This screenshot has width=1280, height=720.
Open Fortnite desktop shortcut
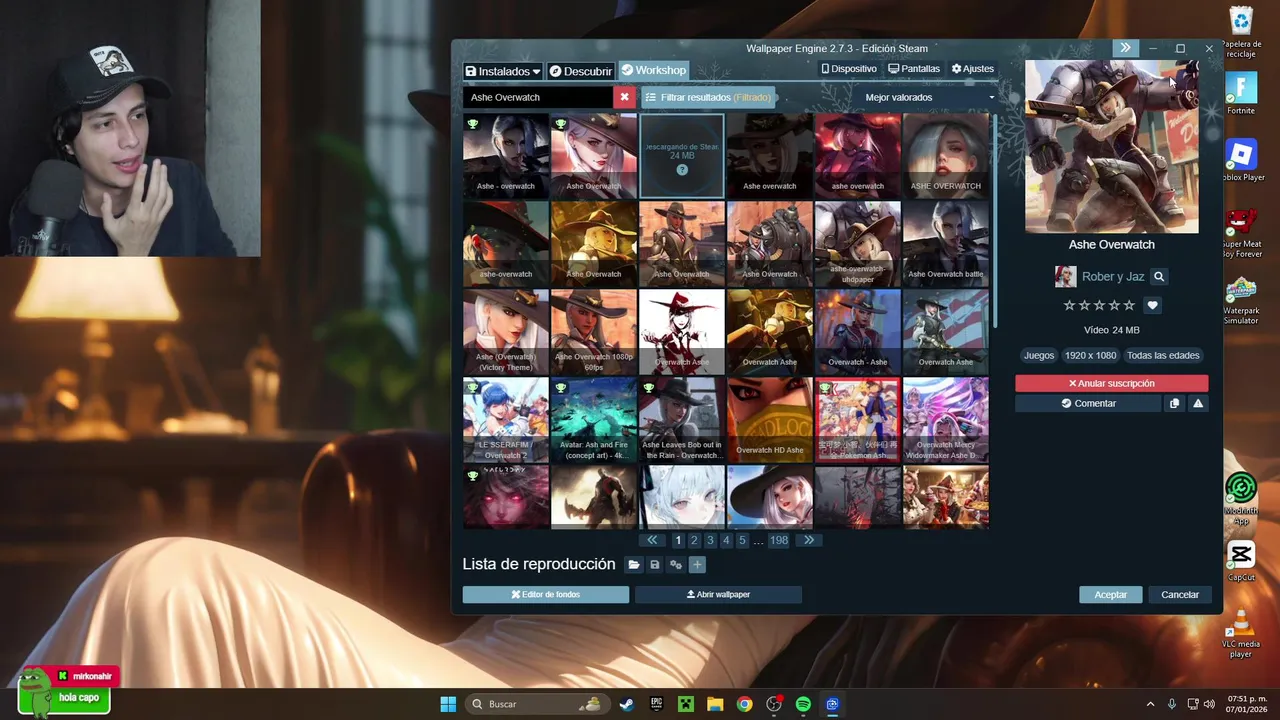click(1241, 93)
